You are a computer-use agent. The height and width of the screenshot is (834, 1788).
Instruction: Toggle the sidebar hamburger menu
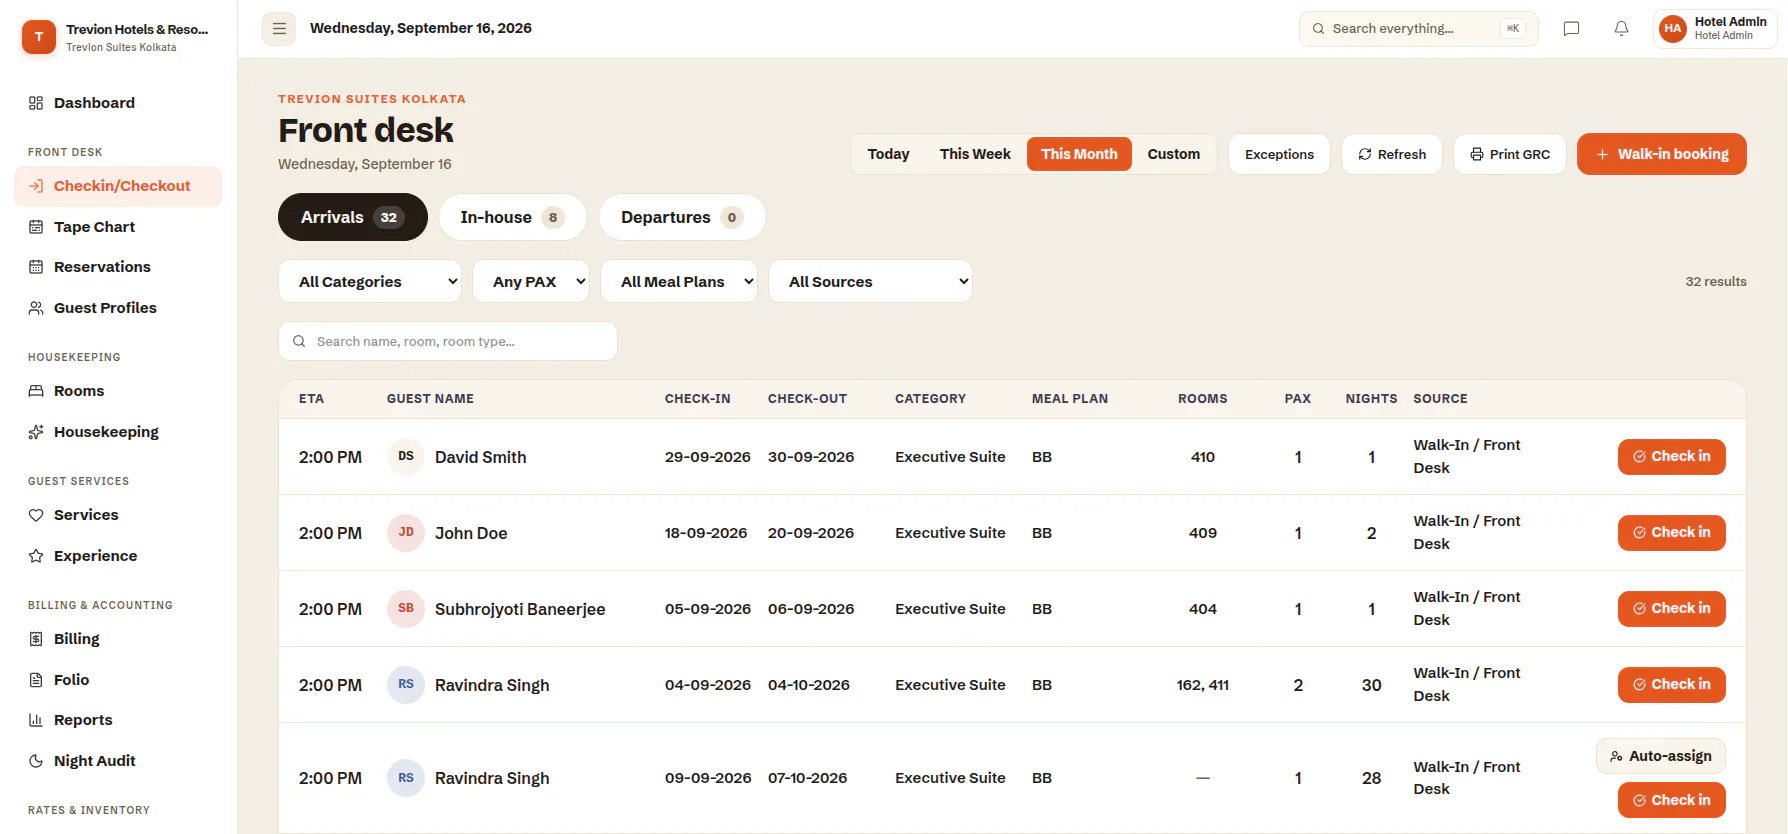279,29
